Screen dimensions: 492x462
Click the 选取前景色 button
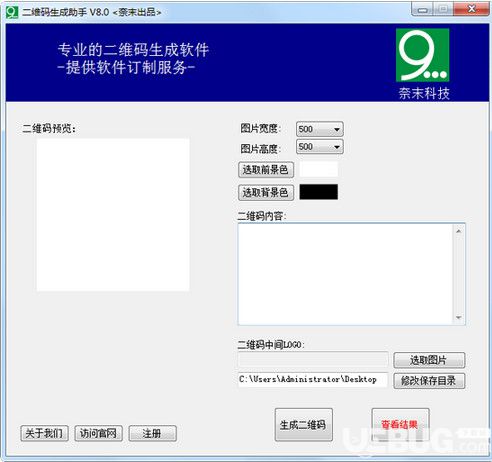pyautogui.click(x=266, y=170)
